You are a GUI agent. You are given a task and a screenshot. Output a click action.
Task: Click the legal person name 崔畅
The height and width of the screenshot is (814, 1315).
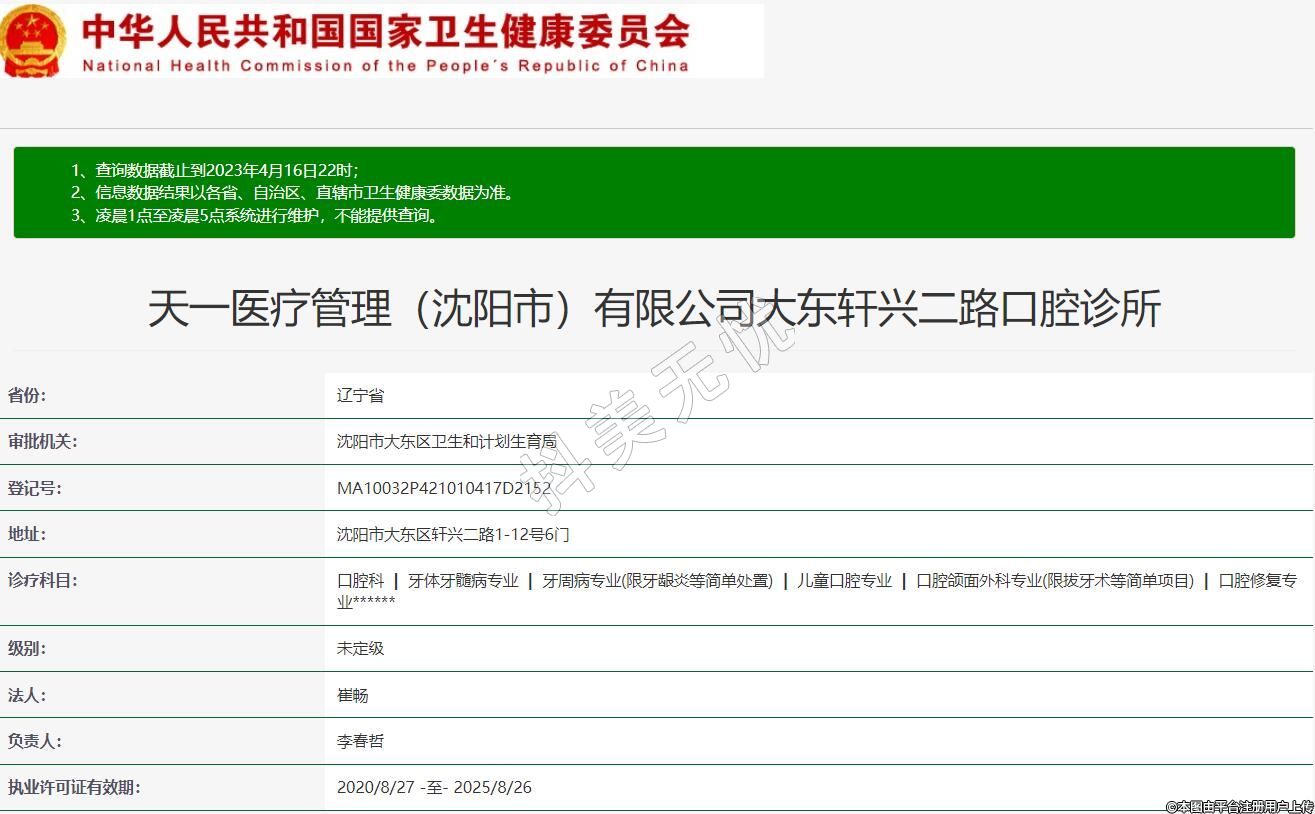coord(352,696)
